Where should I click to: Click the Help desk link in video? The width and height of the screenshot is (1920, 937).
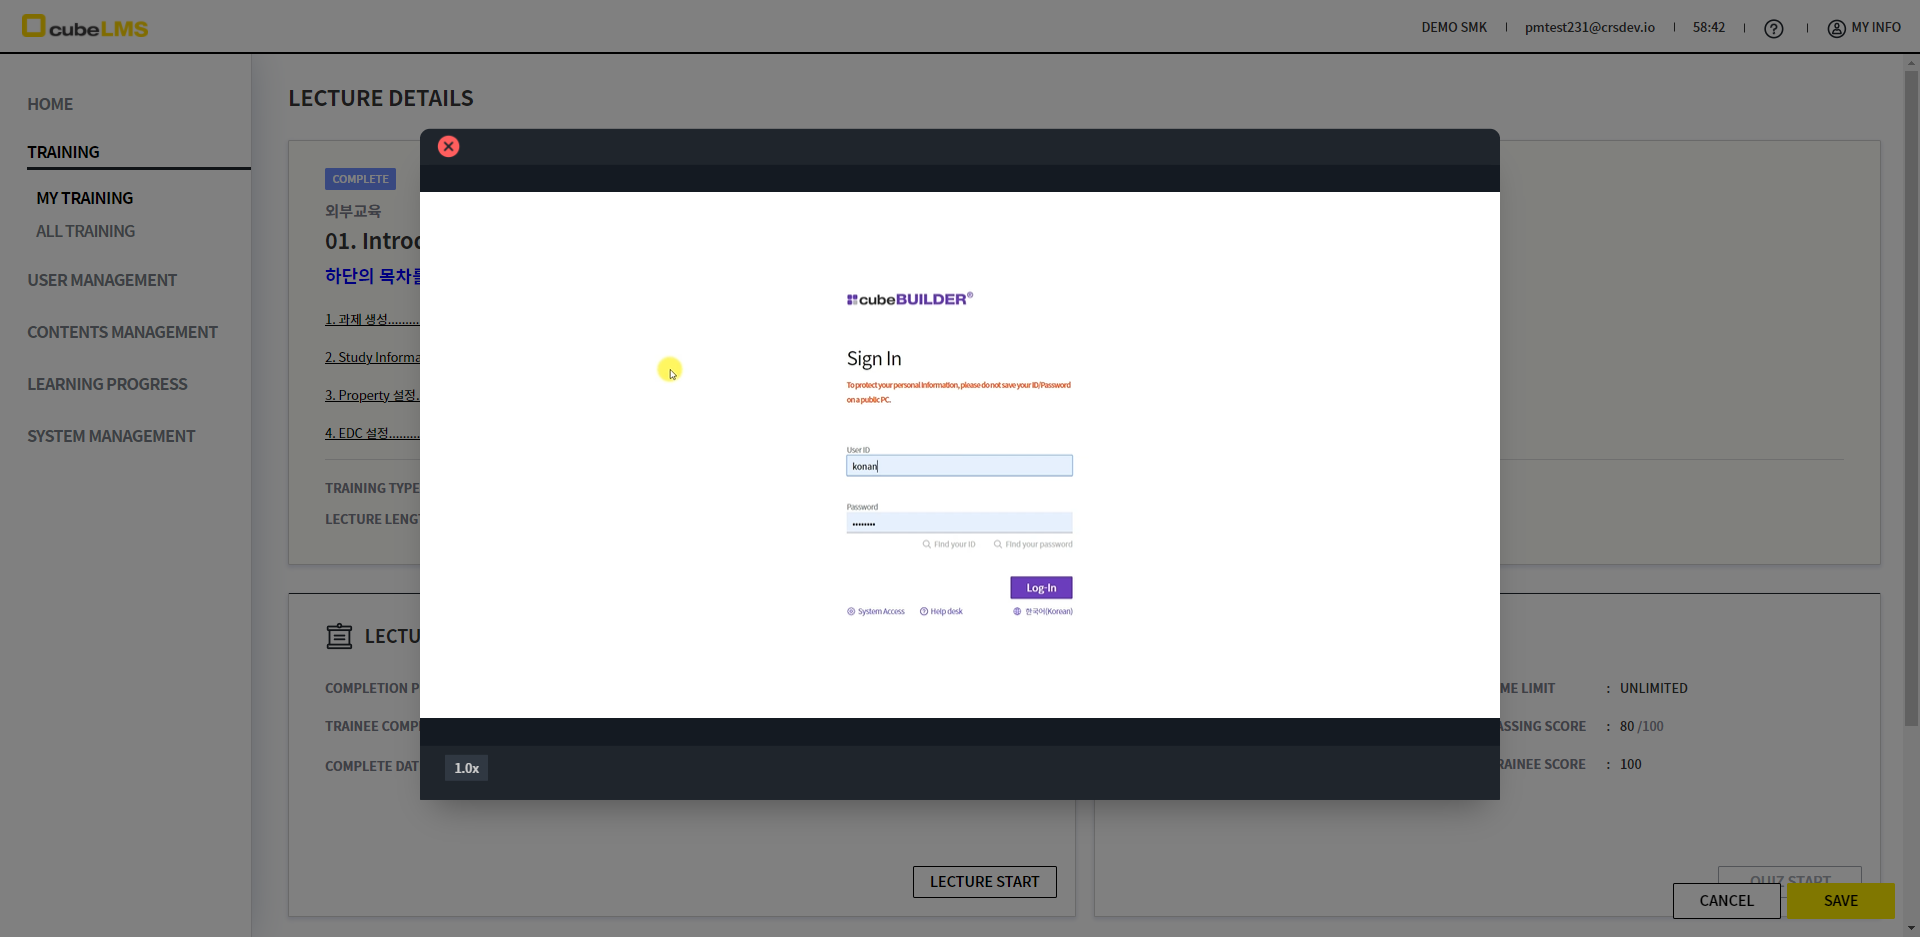[x=941, y=612]
